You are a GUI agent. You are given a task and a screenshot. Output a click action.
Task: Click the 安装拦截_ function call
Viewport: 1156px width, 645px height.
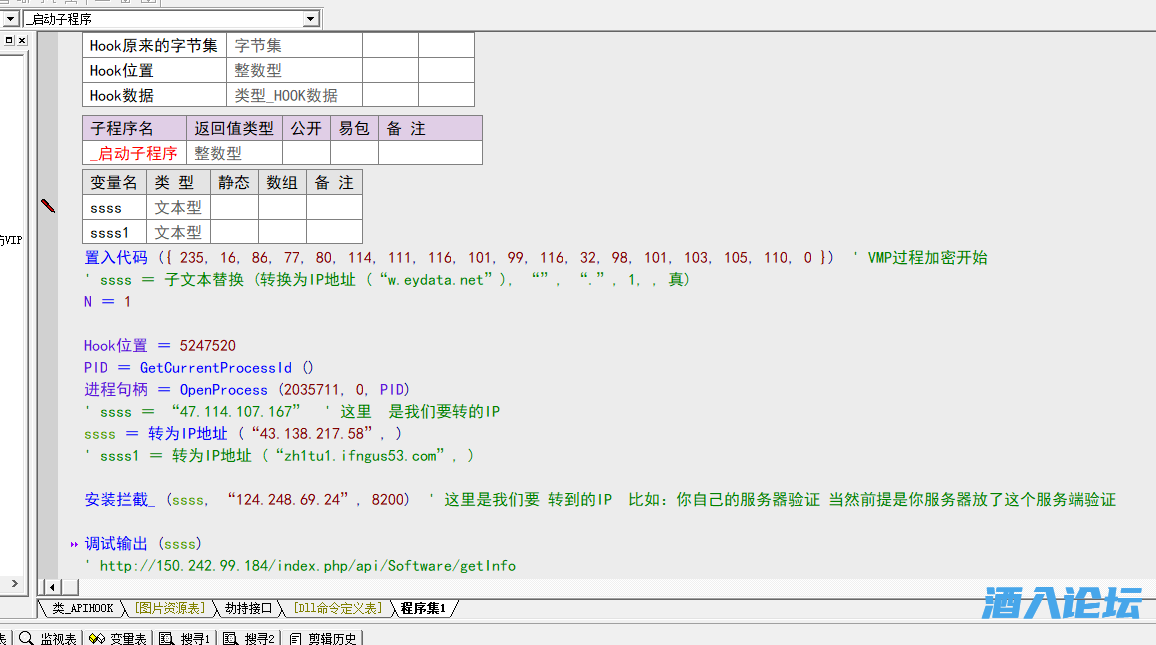point(120,500)
